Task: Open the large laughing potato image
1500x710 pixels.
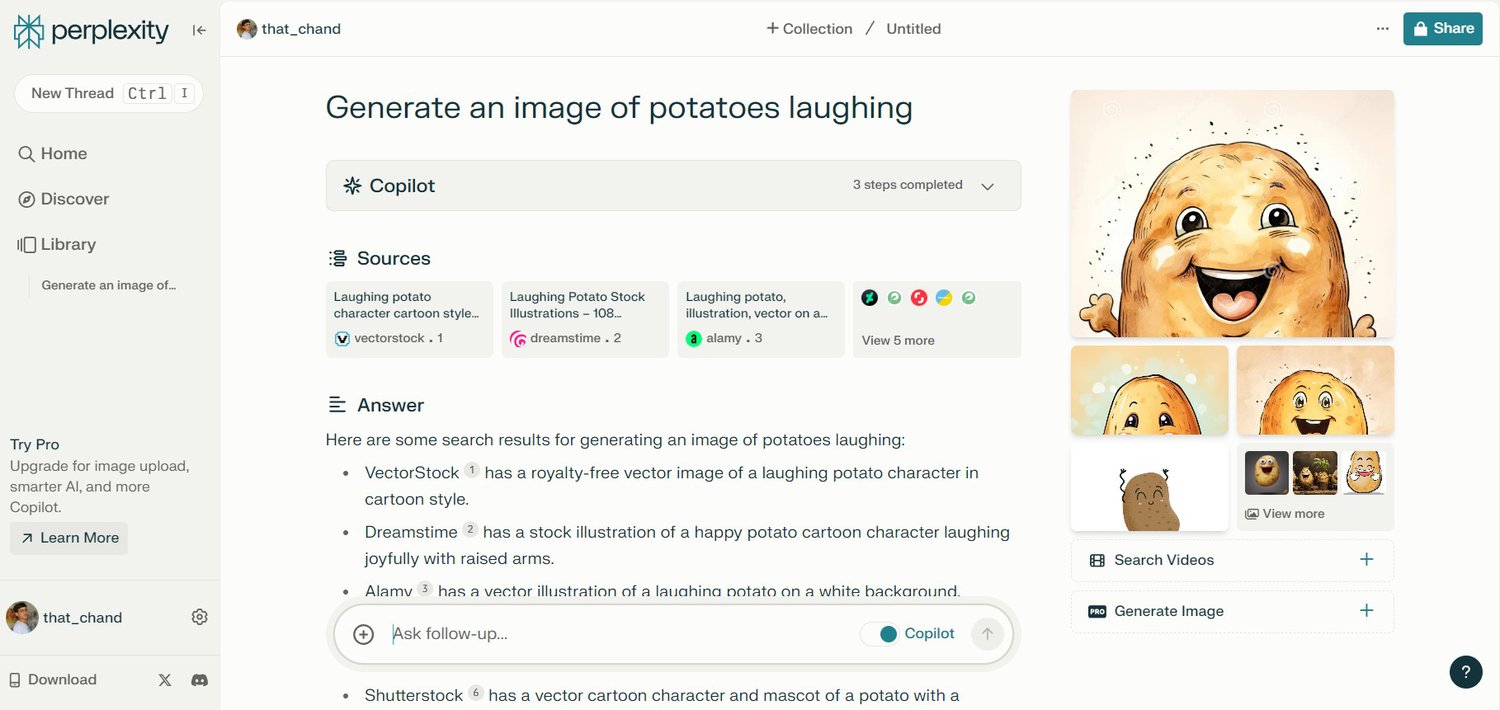Action: (1232, 214)
